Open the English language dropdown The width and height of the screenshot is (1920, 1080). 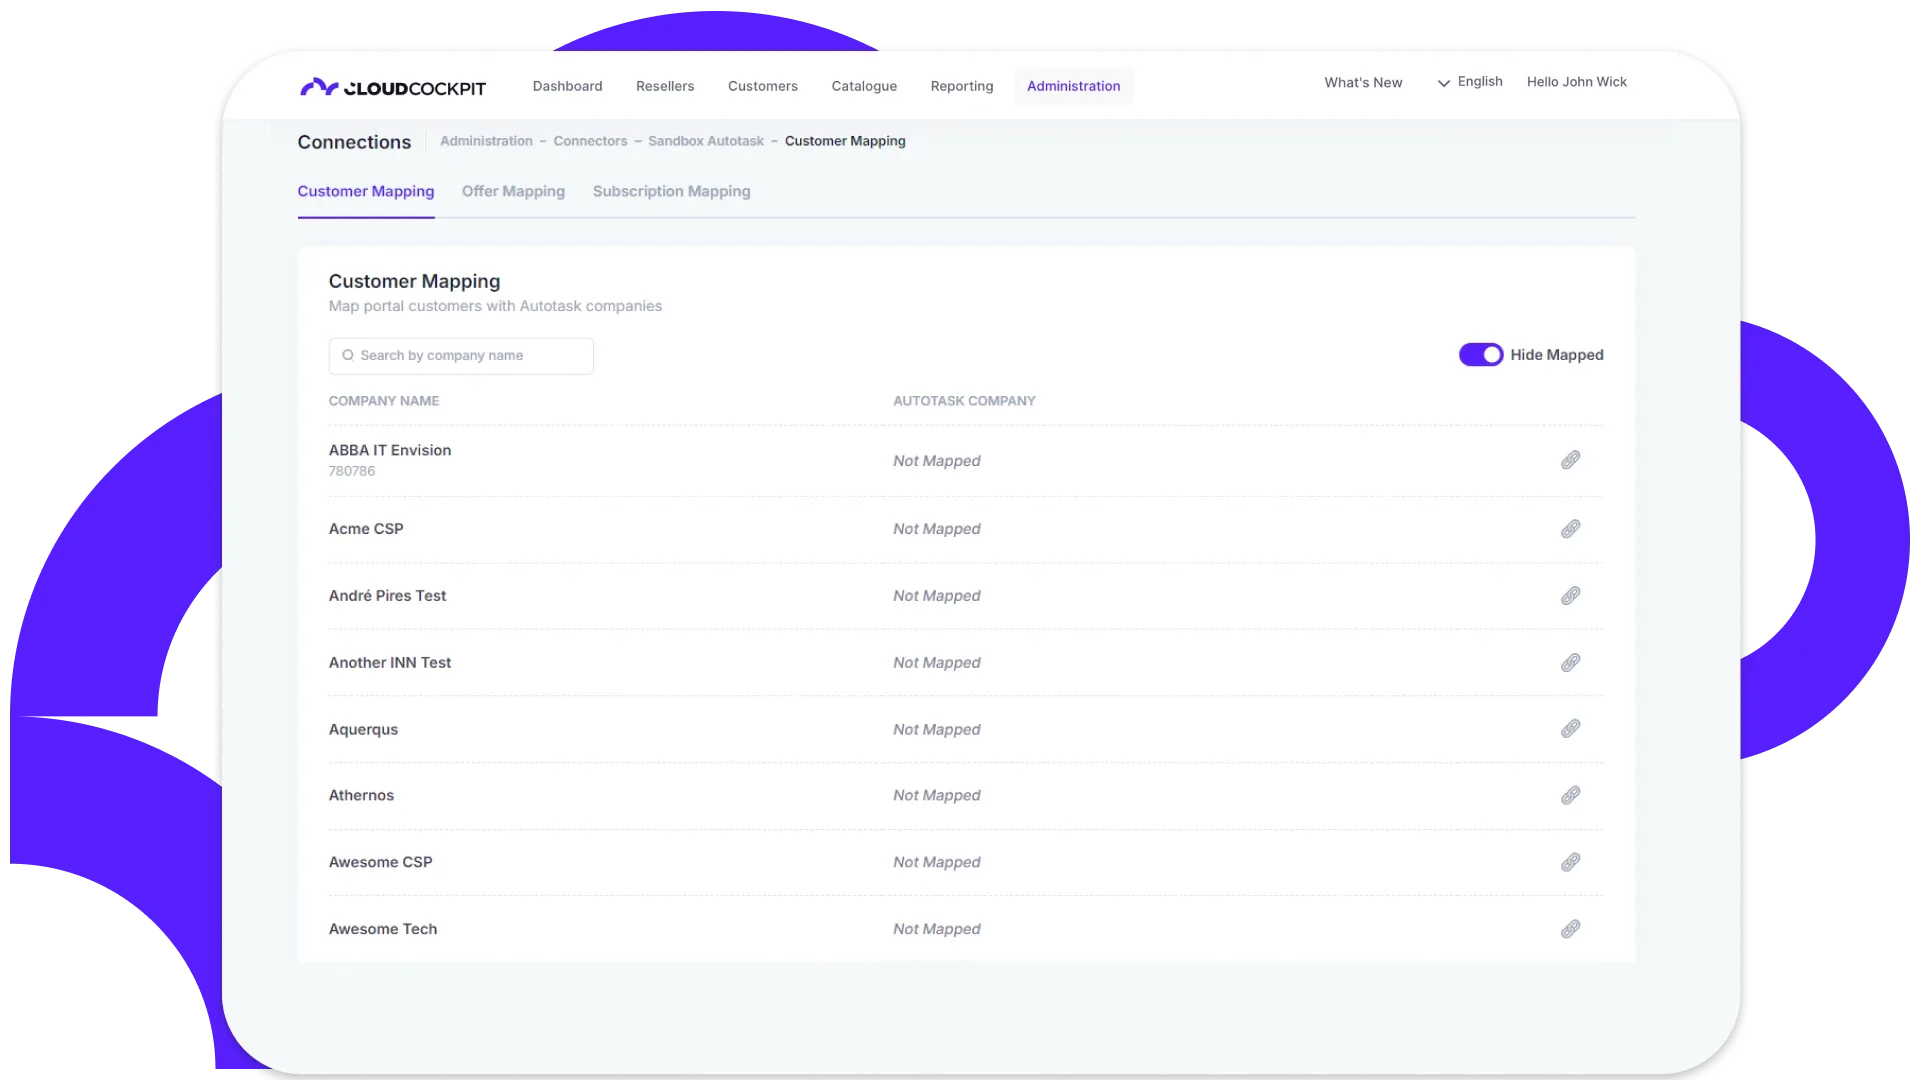(1470, 82)
